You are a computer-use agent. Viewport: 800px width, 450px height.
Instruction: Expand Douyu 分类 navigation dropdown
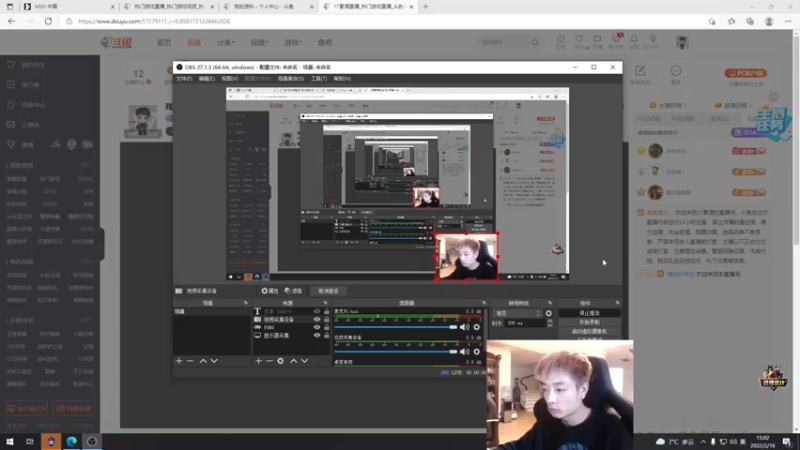pyautogui.click(x=226, y=42)
